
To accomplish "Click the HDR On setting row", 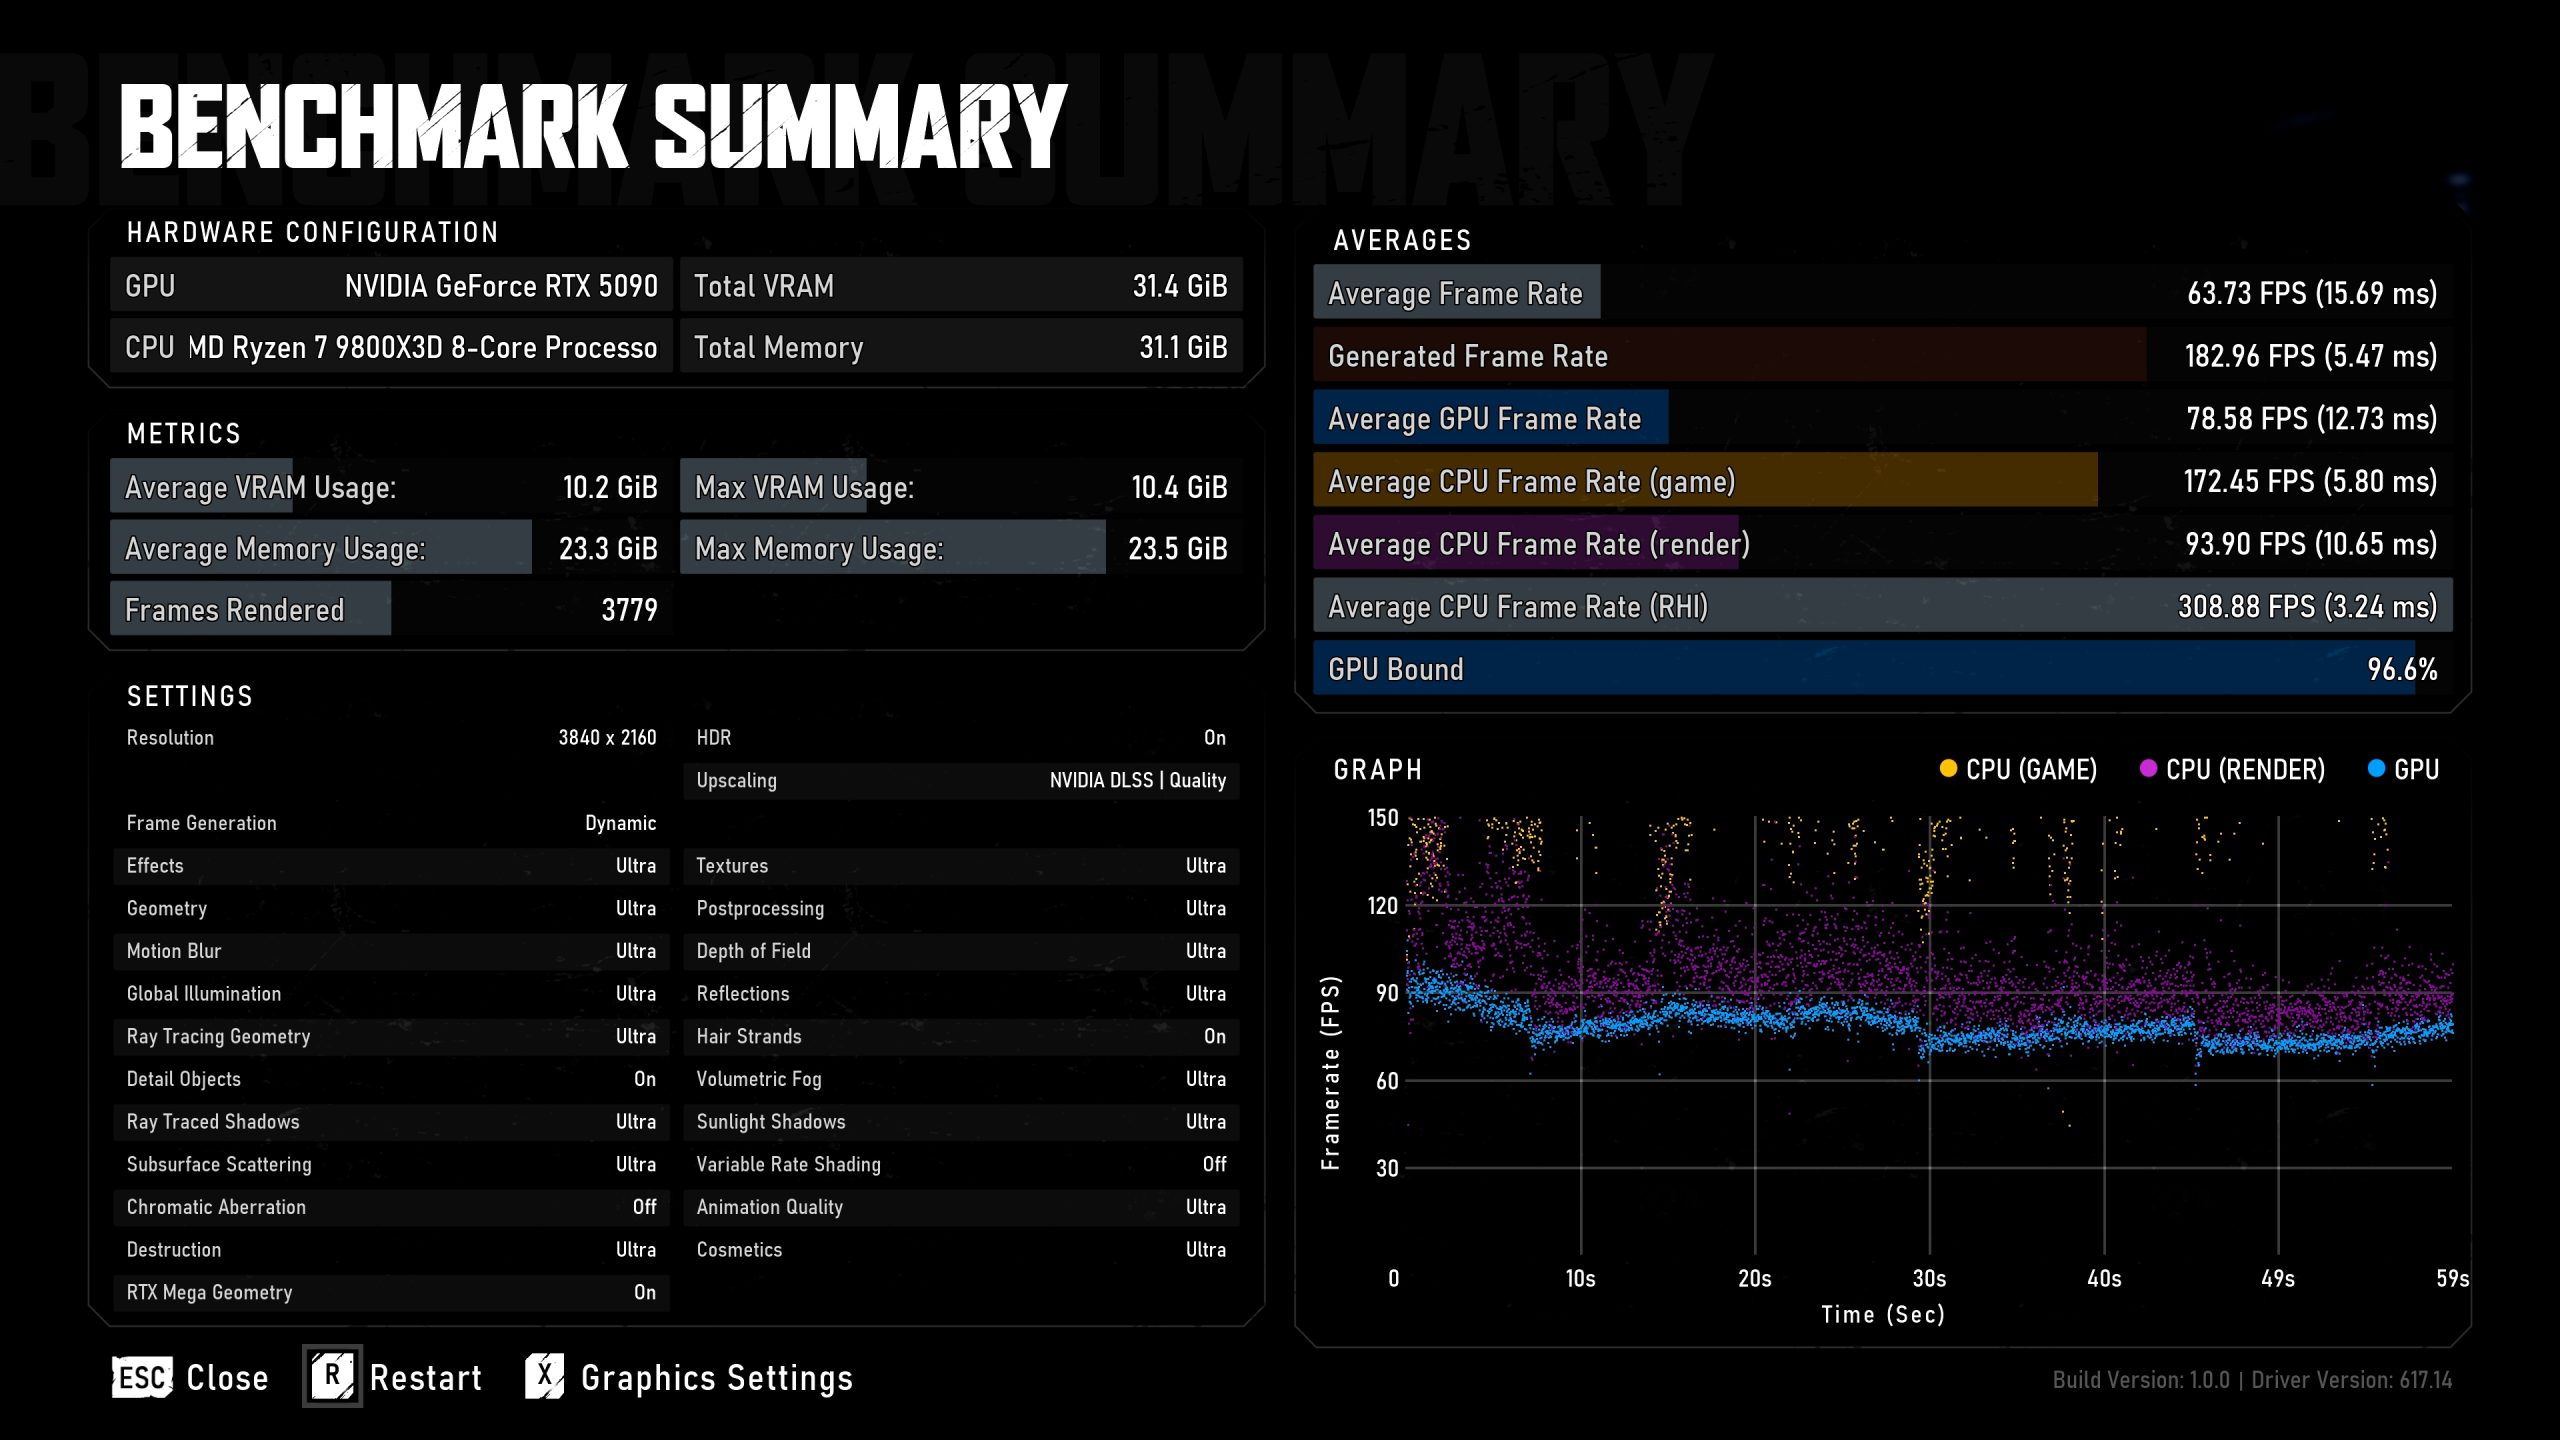I will pos(961,738).
